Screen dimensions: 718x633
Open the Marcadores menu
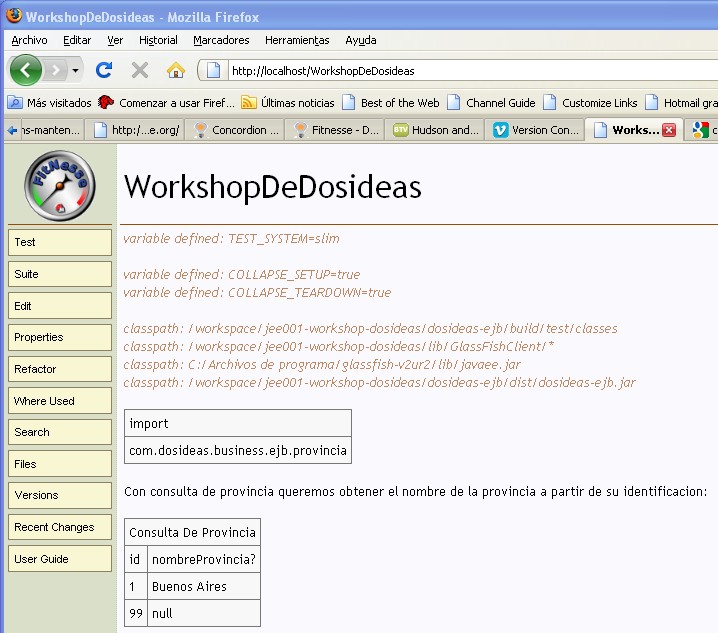(x=221, y=40)
